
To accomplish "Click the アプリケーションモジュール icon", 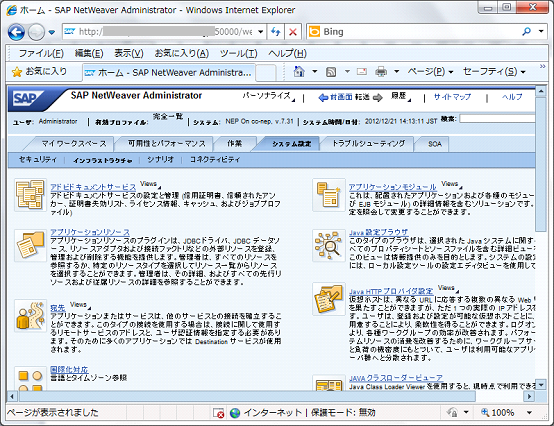I will click(329, 195).
